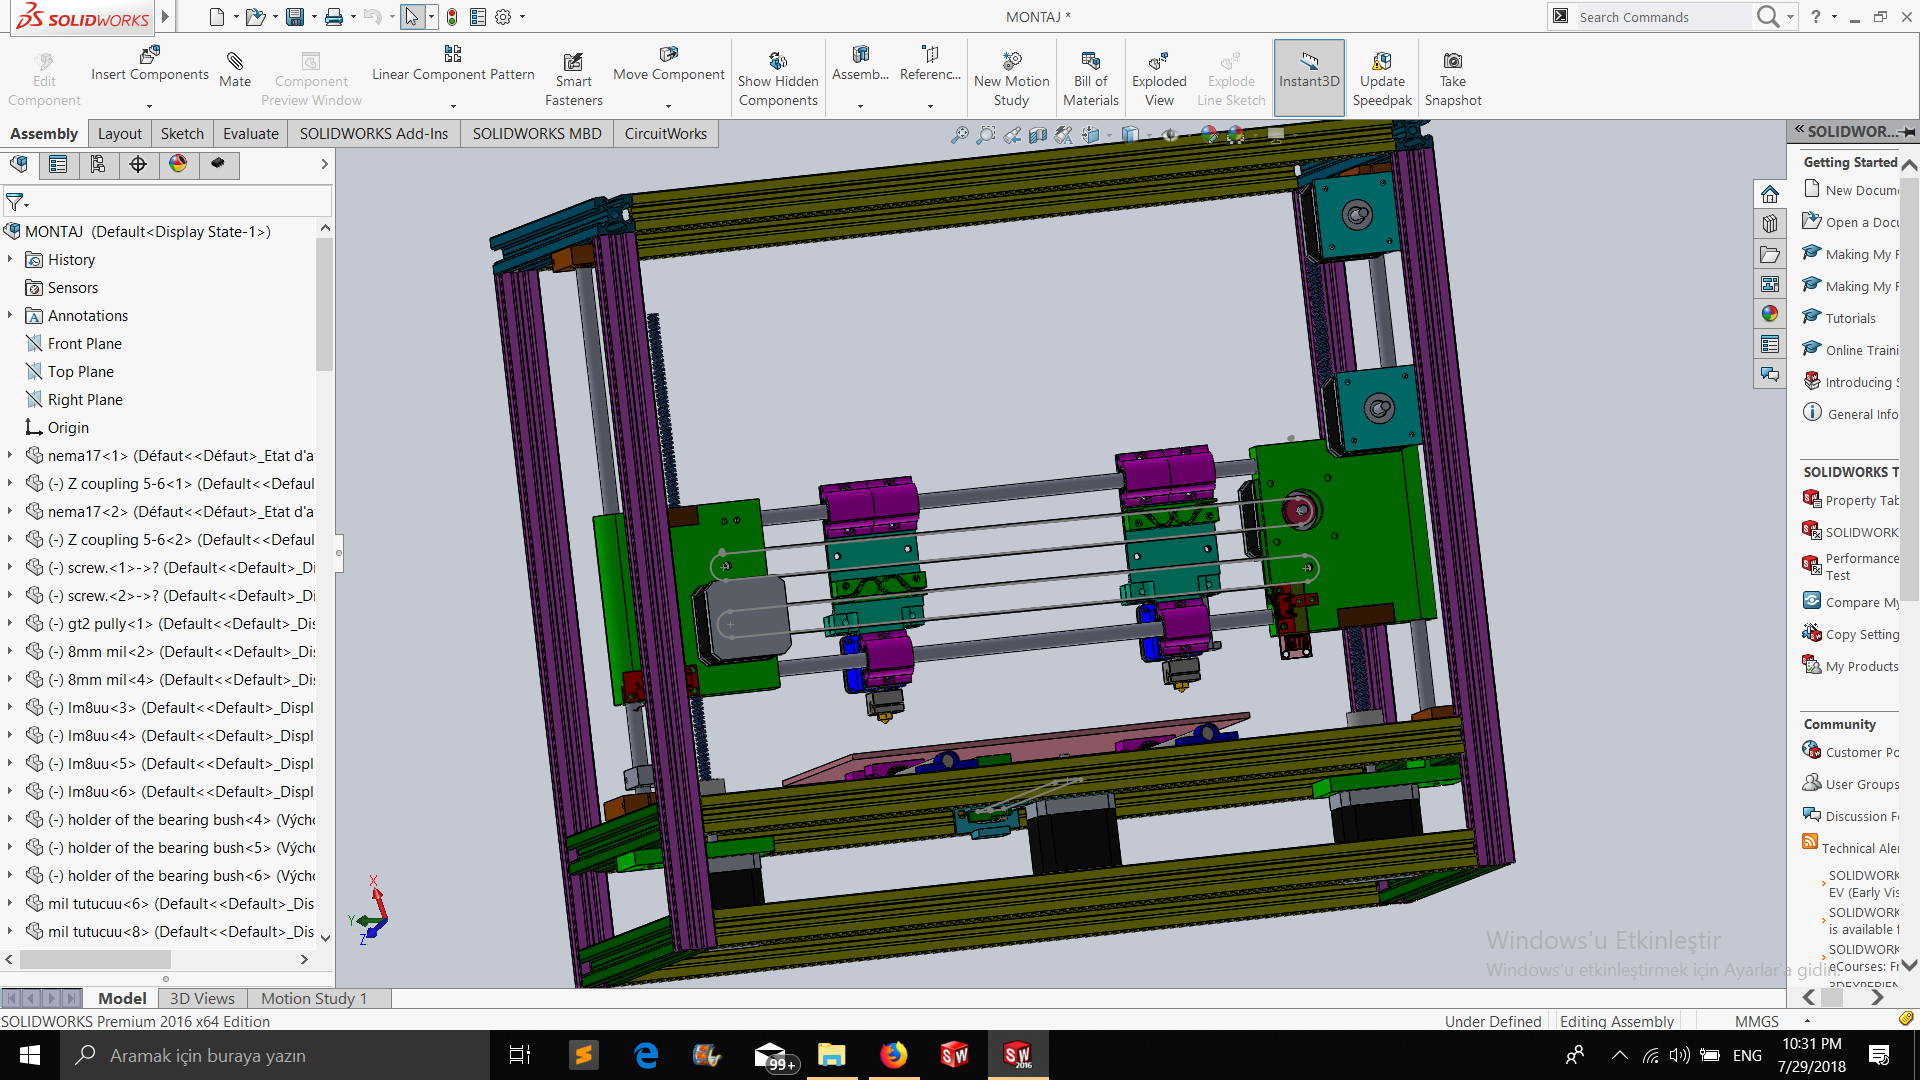Create a New Motion Study
Screen dimensions: 1920x1080
(1011, 80)
